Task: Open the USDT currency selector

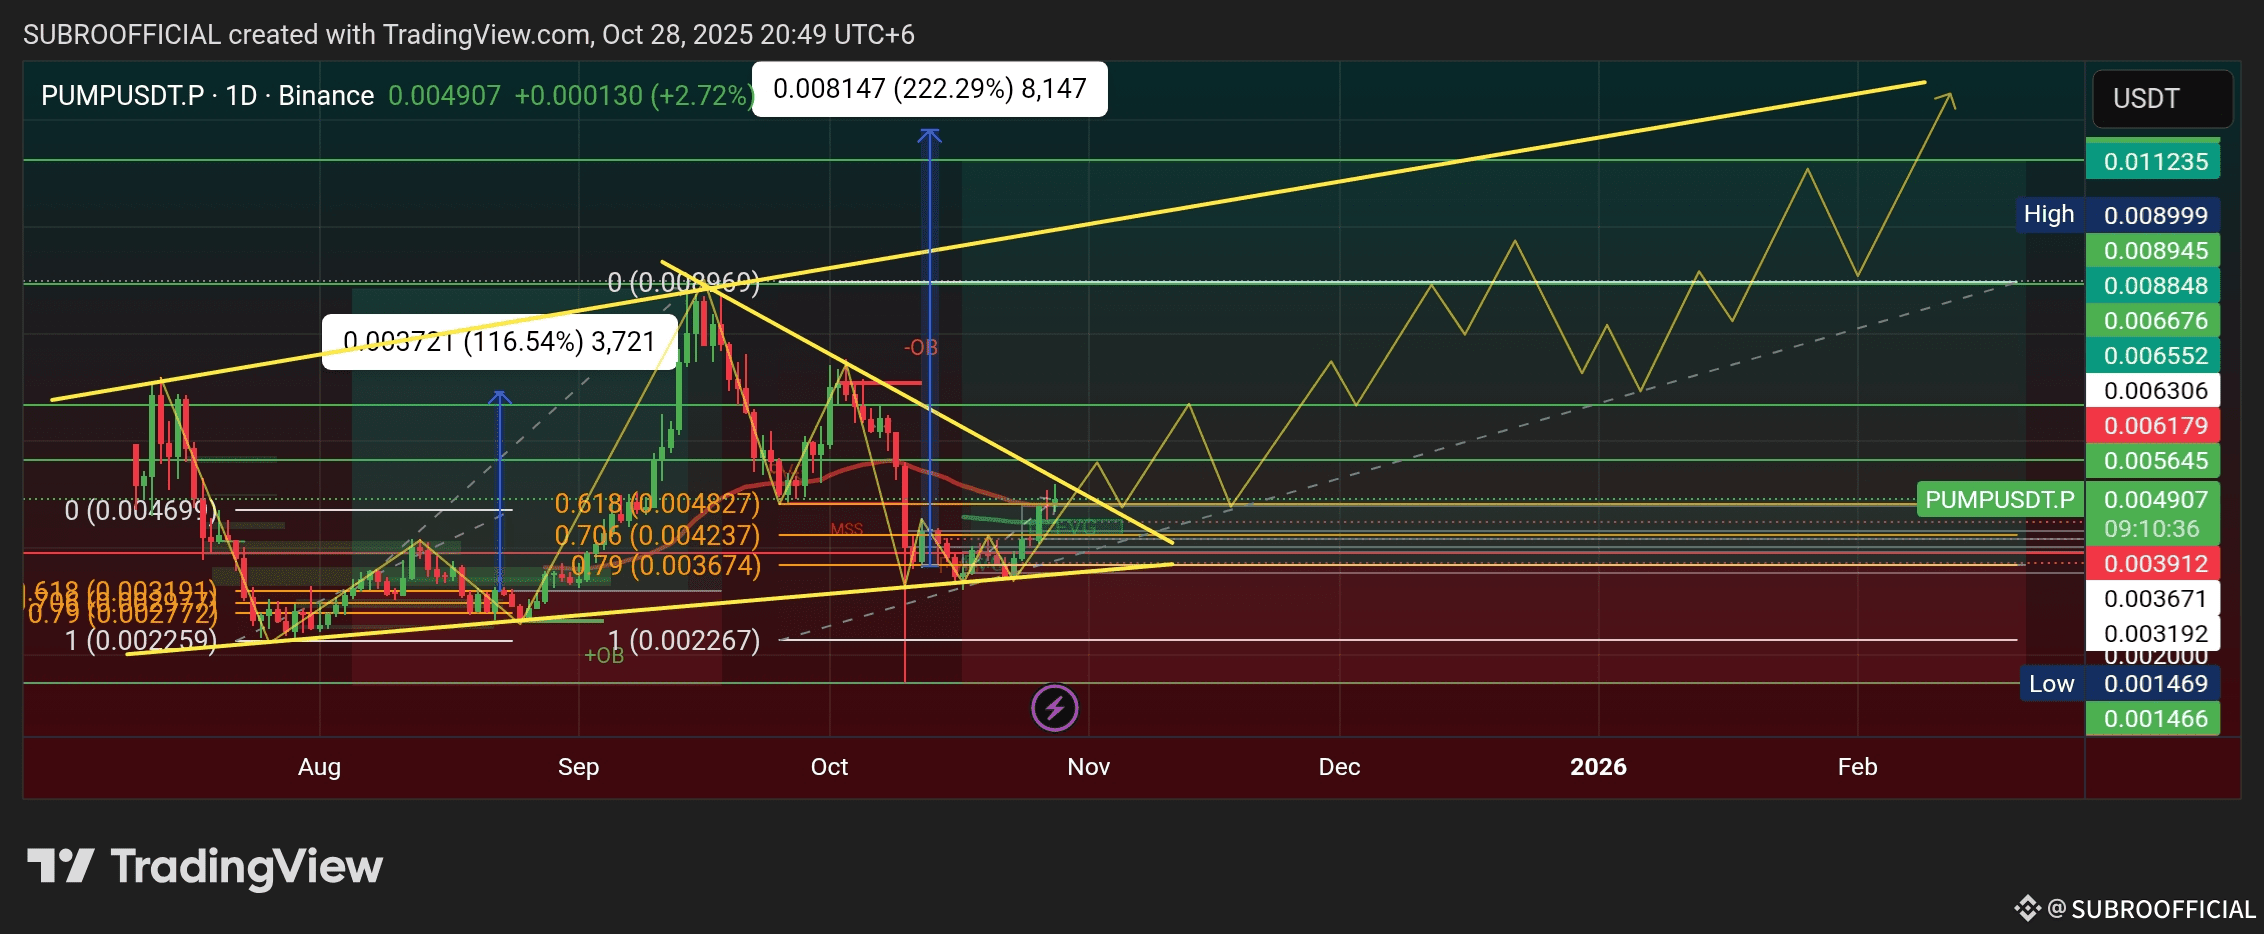Action: click(2162, 98)
